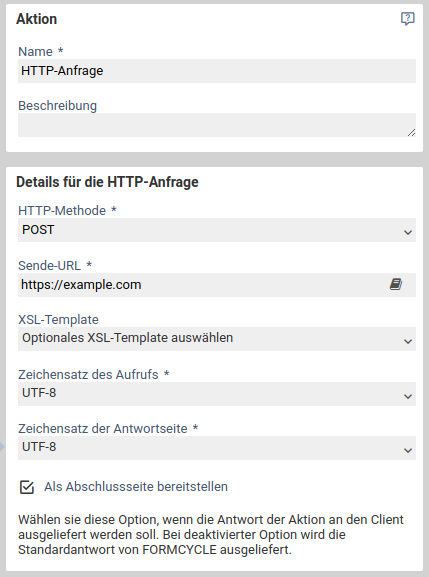Click the Aktion panel heading
Viewport: 429px width, 577px height.
click(36, 19)
